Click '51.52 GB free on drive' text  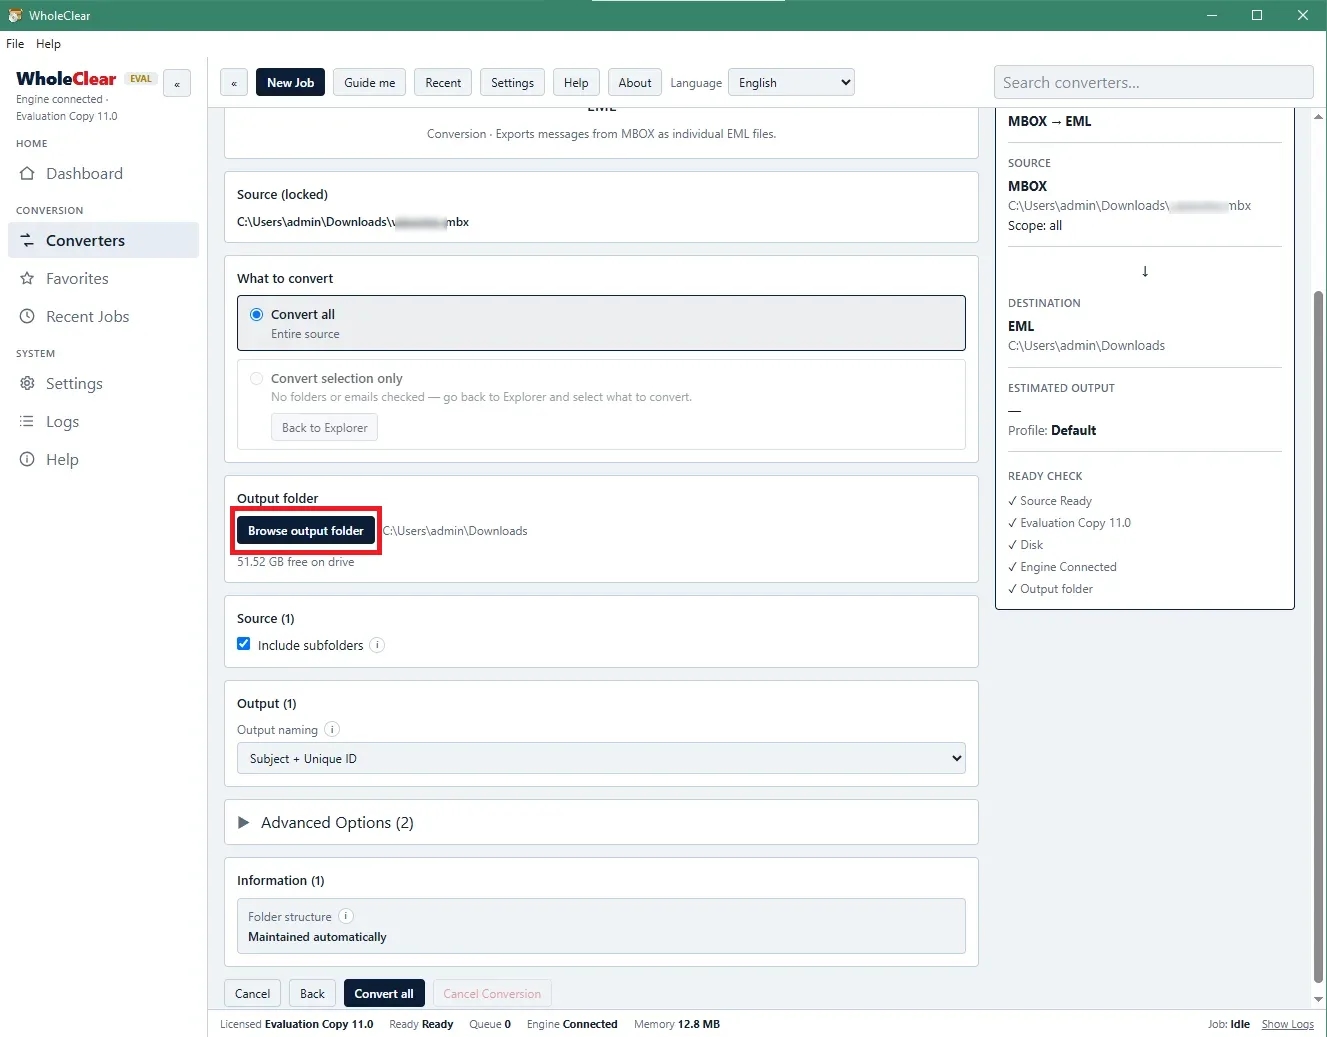click(295, 562)
